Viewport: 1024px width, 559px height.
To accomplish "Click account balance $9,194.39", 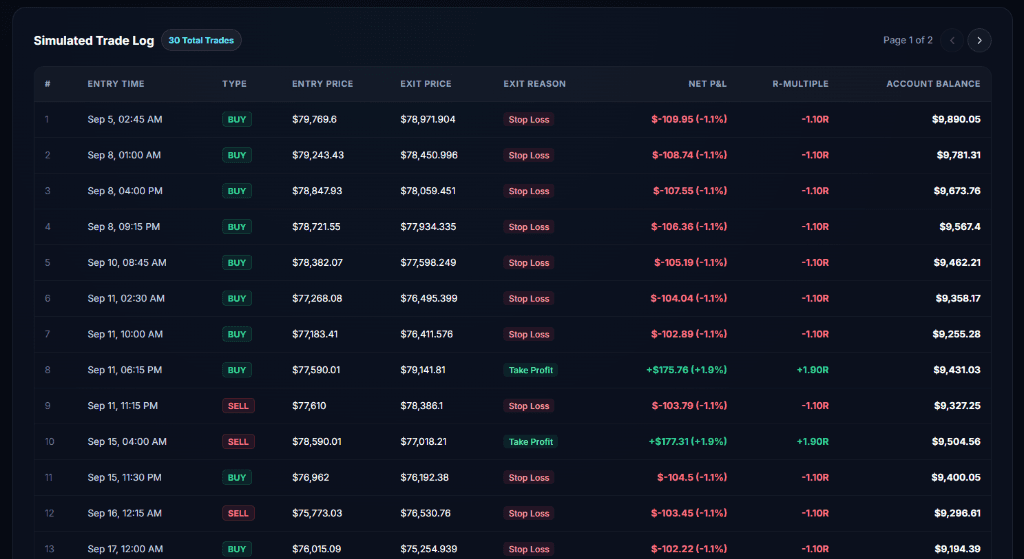I will [x=957, y=549].
